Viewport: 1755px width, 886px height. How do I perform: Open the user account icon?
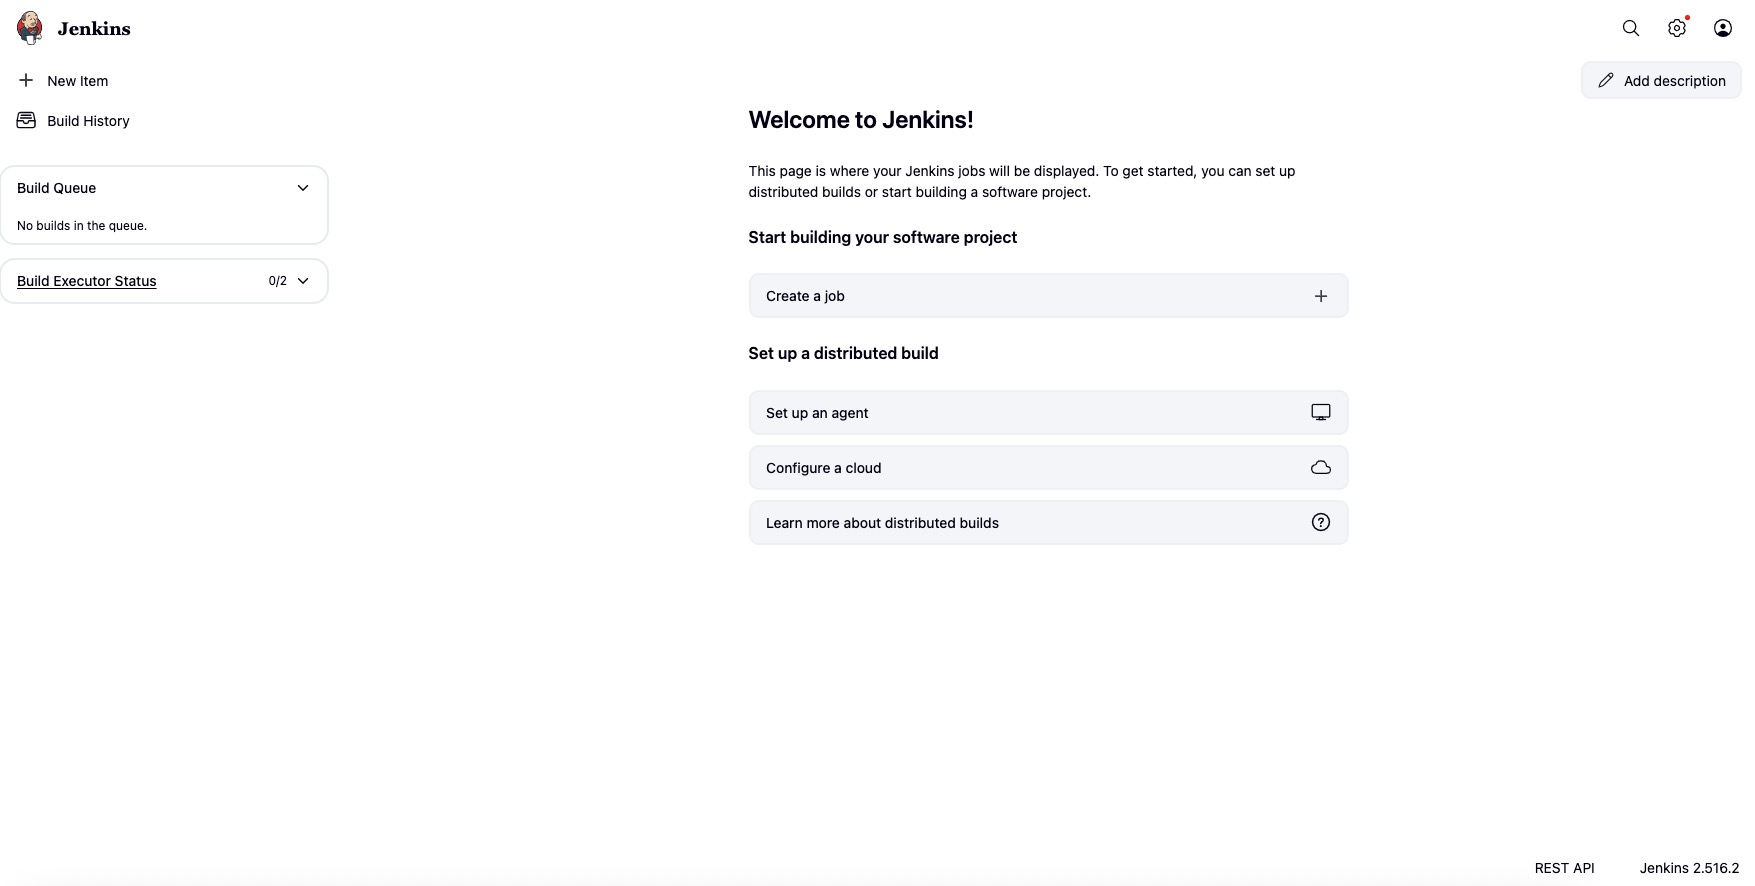pyautogui.click(x=1723, y=28)
